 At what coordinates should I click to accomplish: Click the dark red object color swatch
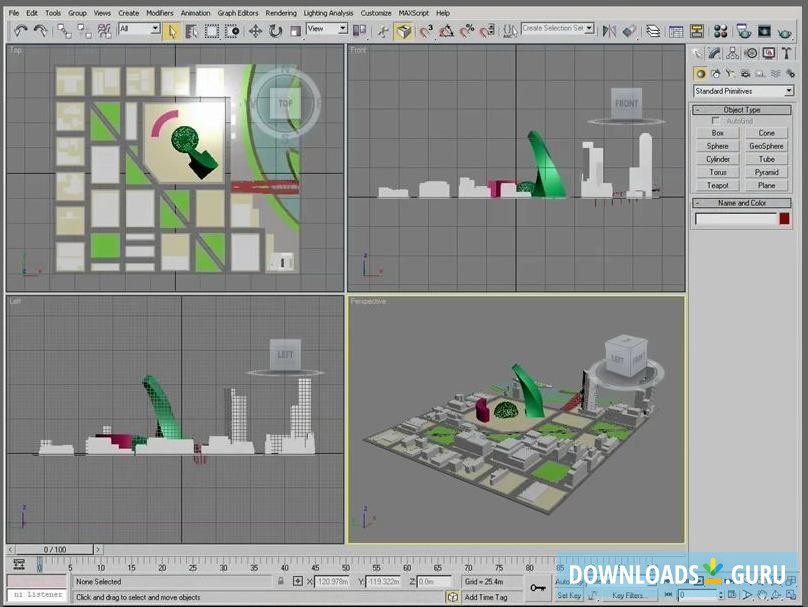click(785, 218)
